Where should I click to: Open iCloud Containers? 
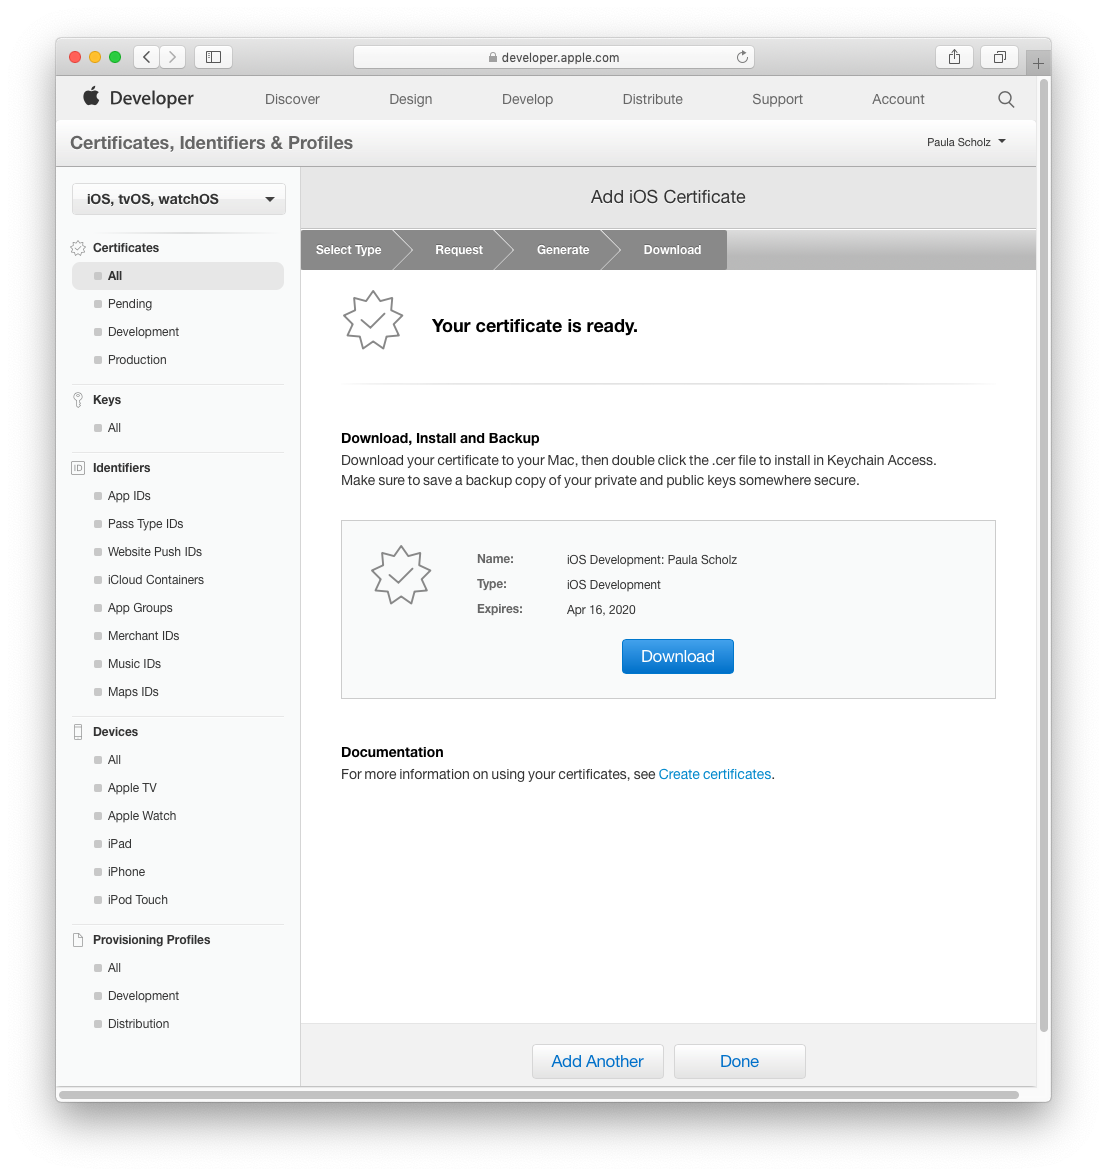click(156, 580)
